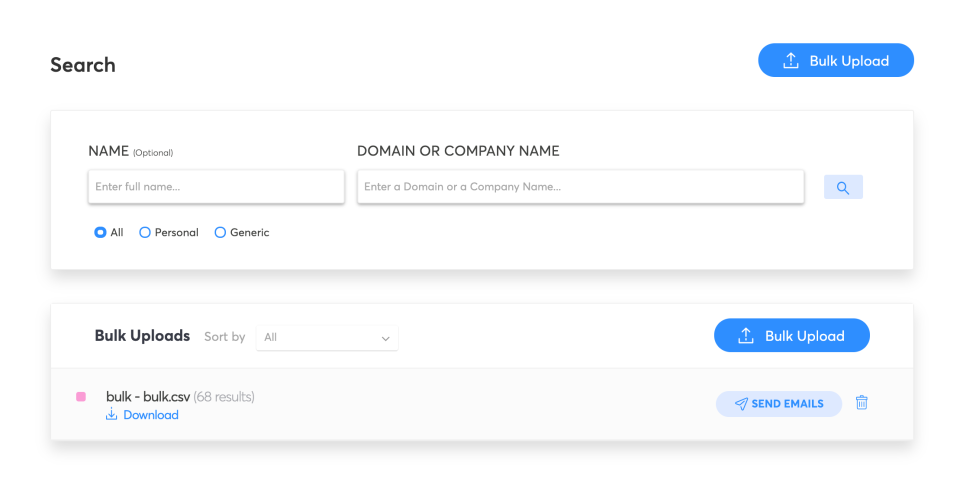Viewport: 960px width, 494px height.
Task: Focus the Domain or Company Name field
Action: tap(580, 187)
